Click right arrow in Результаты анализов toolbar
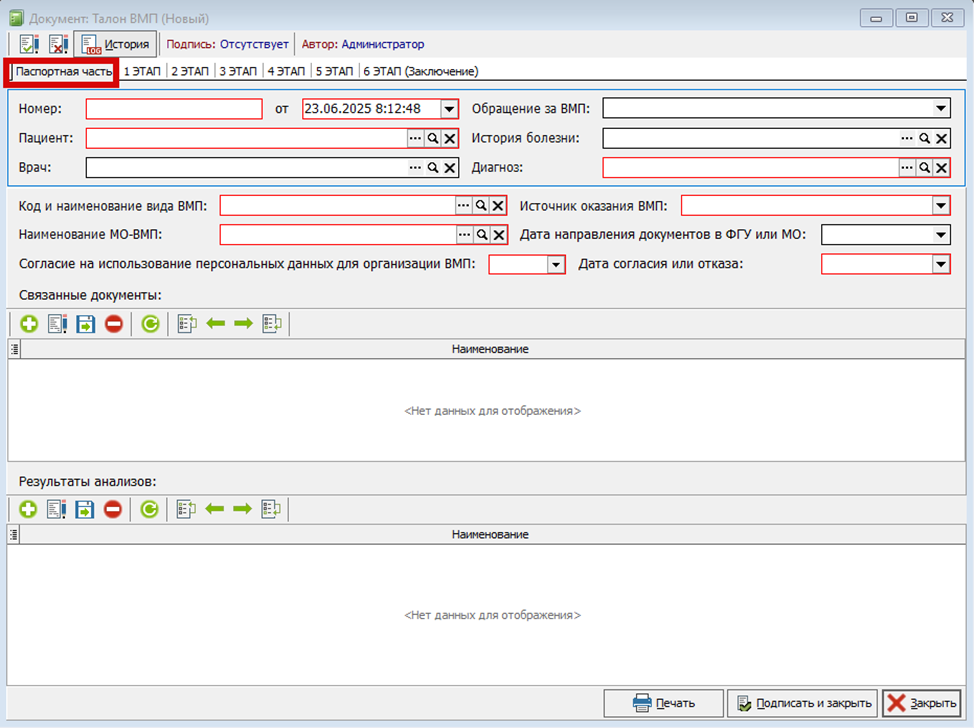The image size is (974, 728). point(242,509)
